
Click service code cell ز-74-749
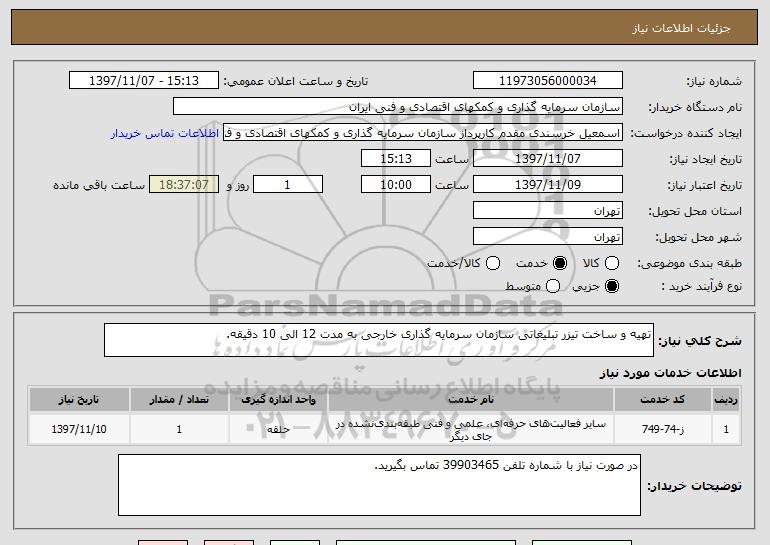pyautogui.click(x=662, y=429)
